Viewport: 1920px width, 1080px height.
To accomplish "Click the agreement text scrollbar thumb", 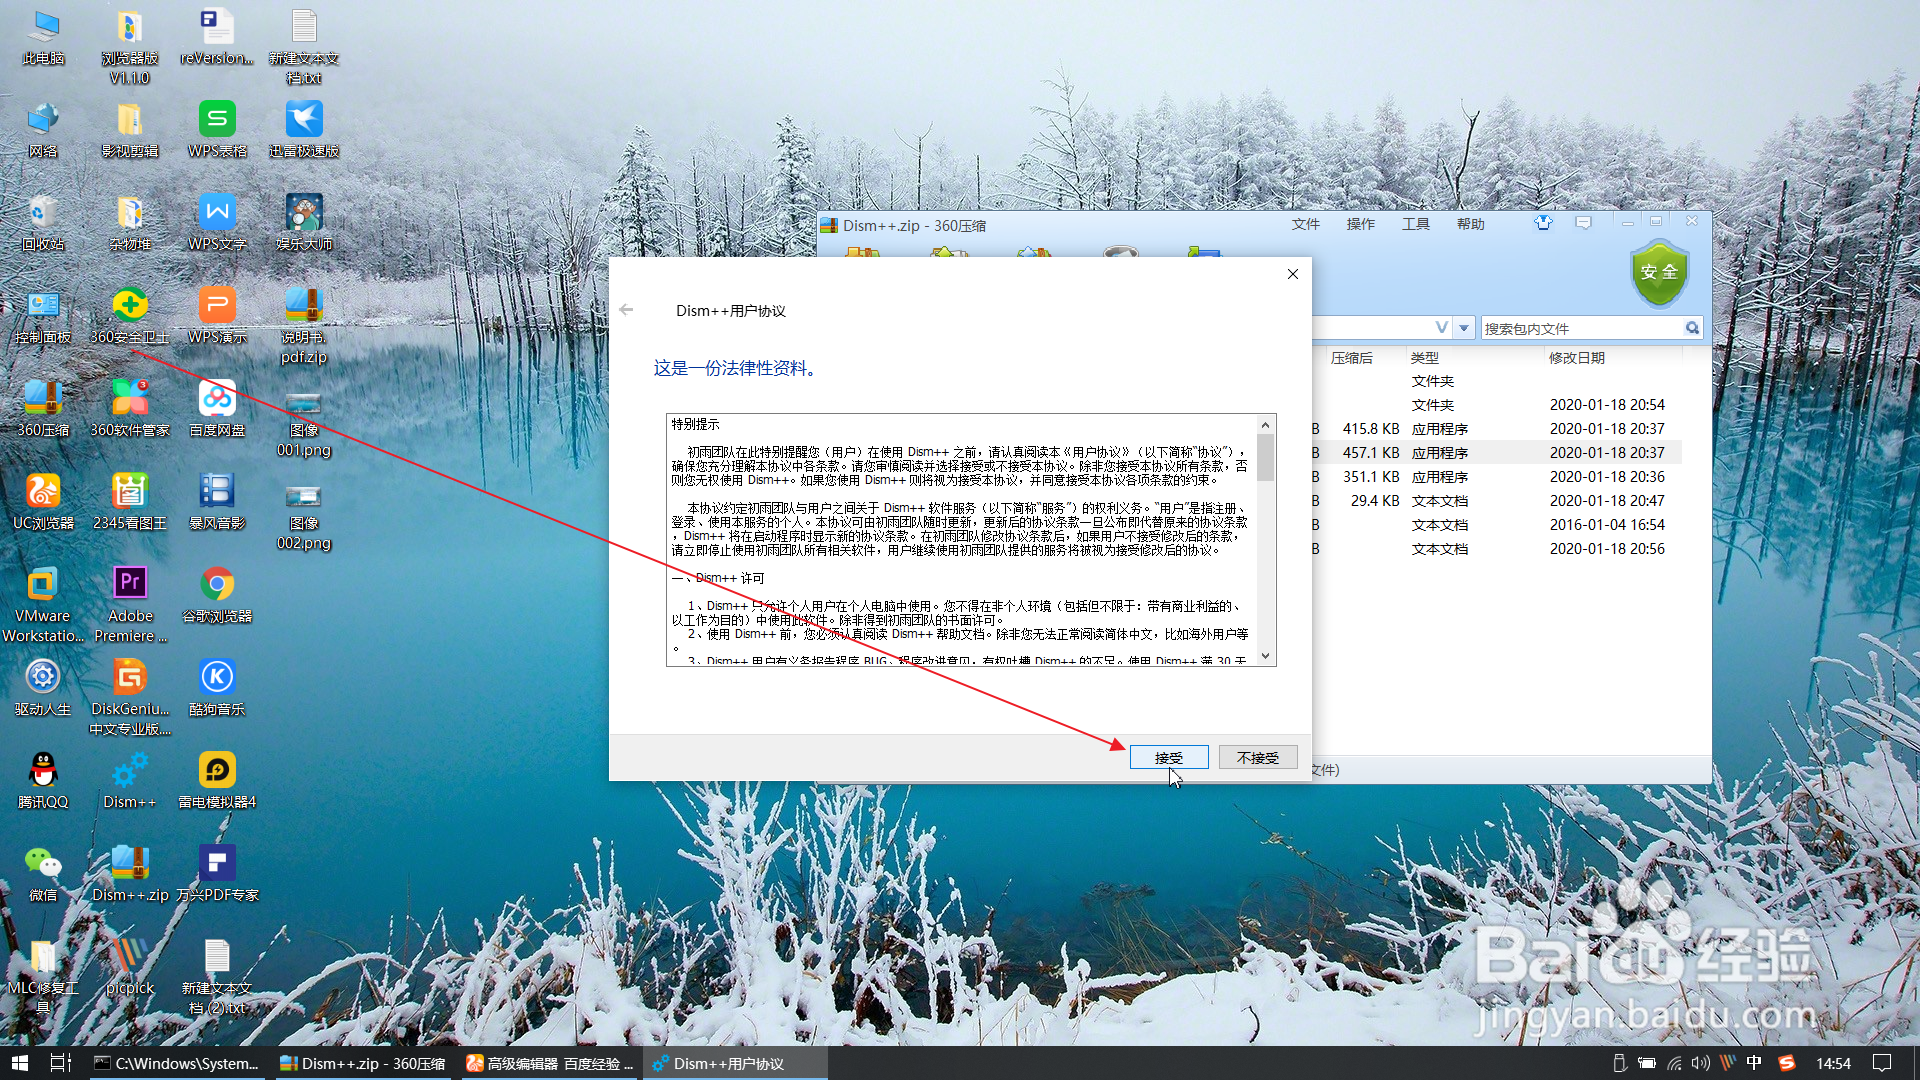I will click(x=1265, y=458).
